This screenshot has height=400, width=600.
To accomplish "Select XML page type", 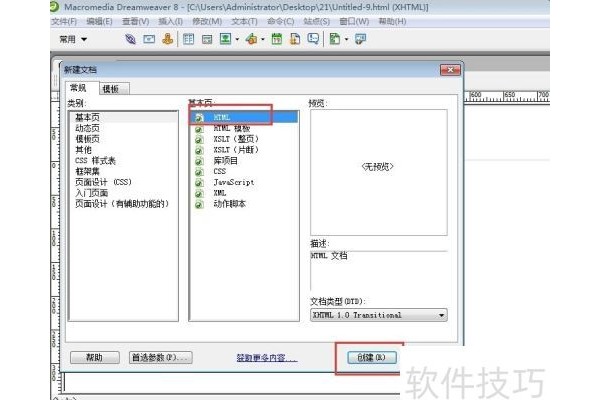I will click(244, 193).
